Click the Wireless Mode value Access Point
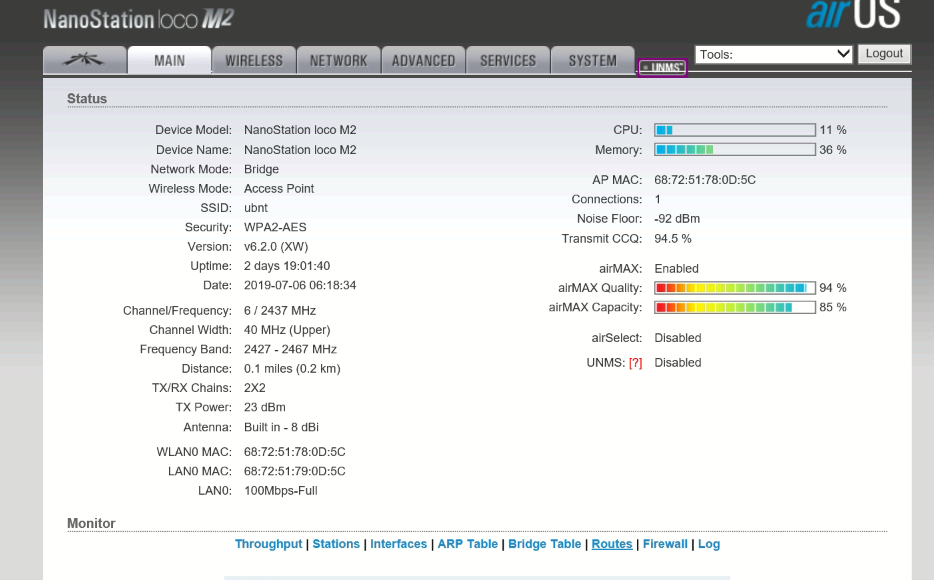934x580 pixels. 279,189
